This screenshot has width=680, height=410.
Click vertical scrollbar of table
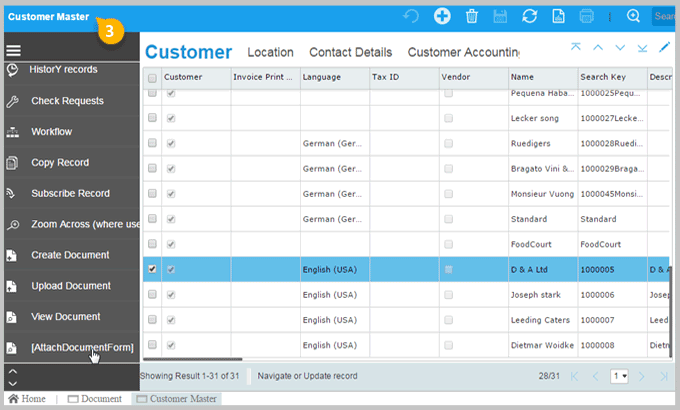click(x=670, y=310)
